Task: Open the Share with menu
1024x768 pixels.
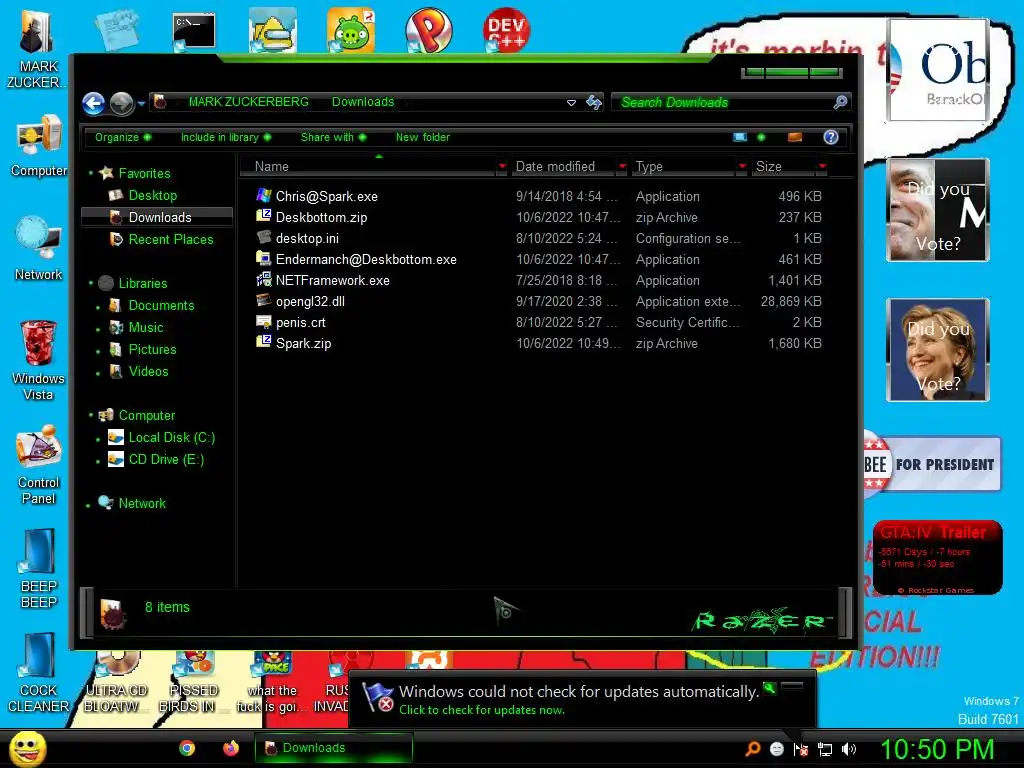Action: point(333,137)
